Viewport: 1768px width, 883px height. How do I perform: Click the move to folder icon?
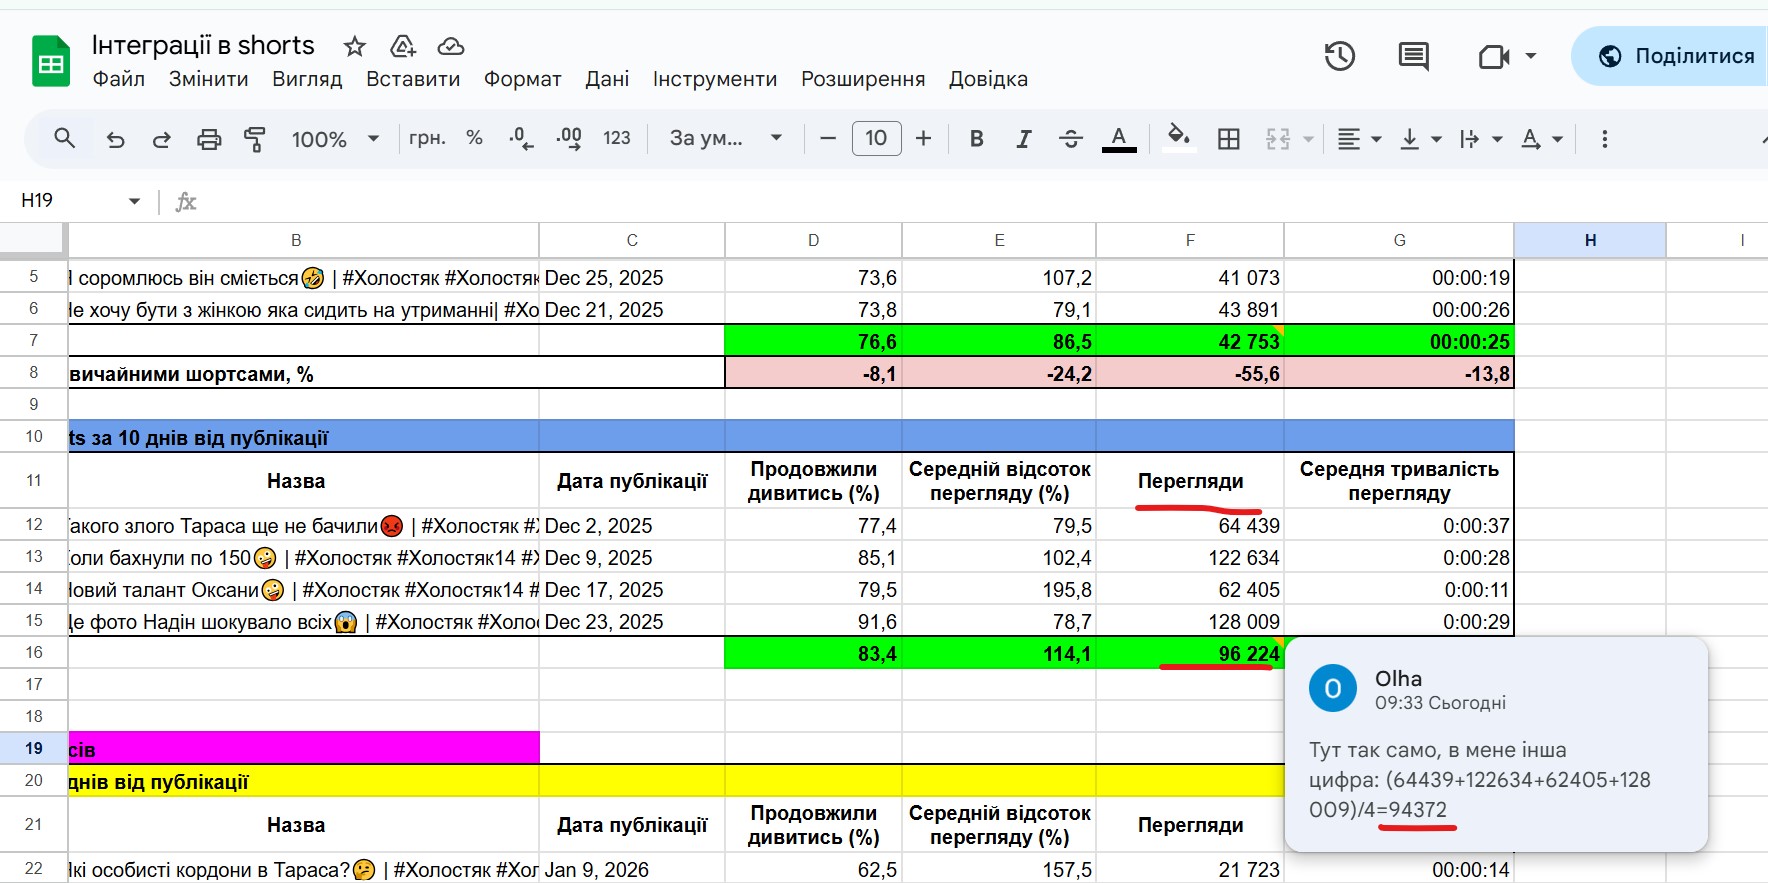click(403, 46)
